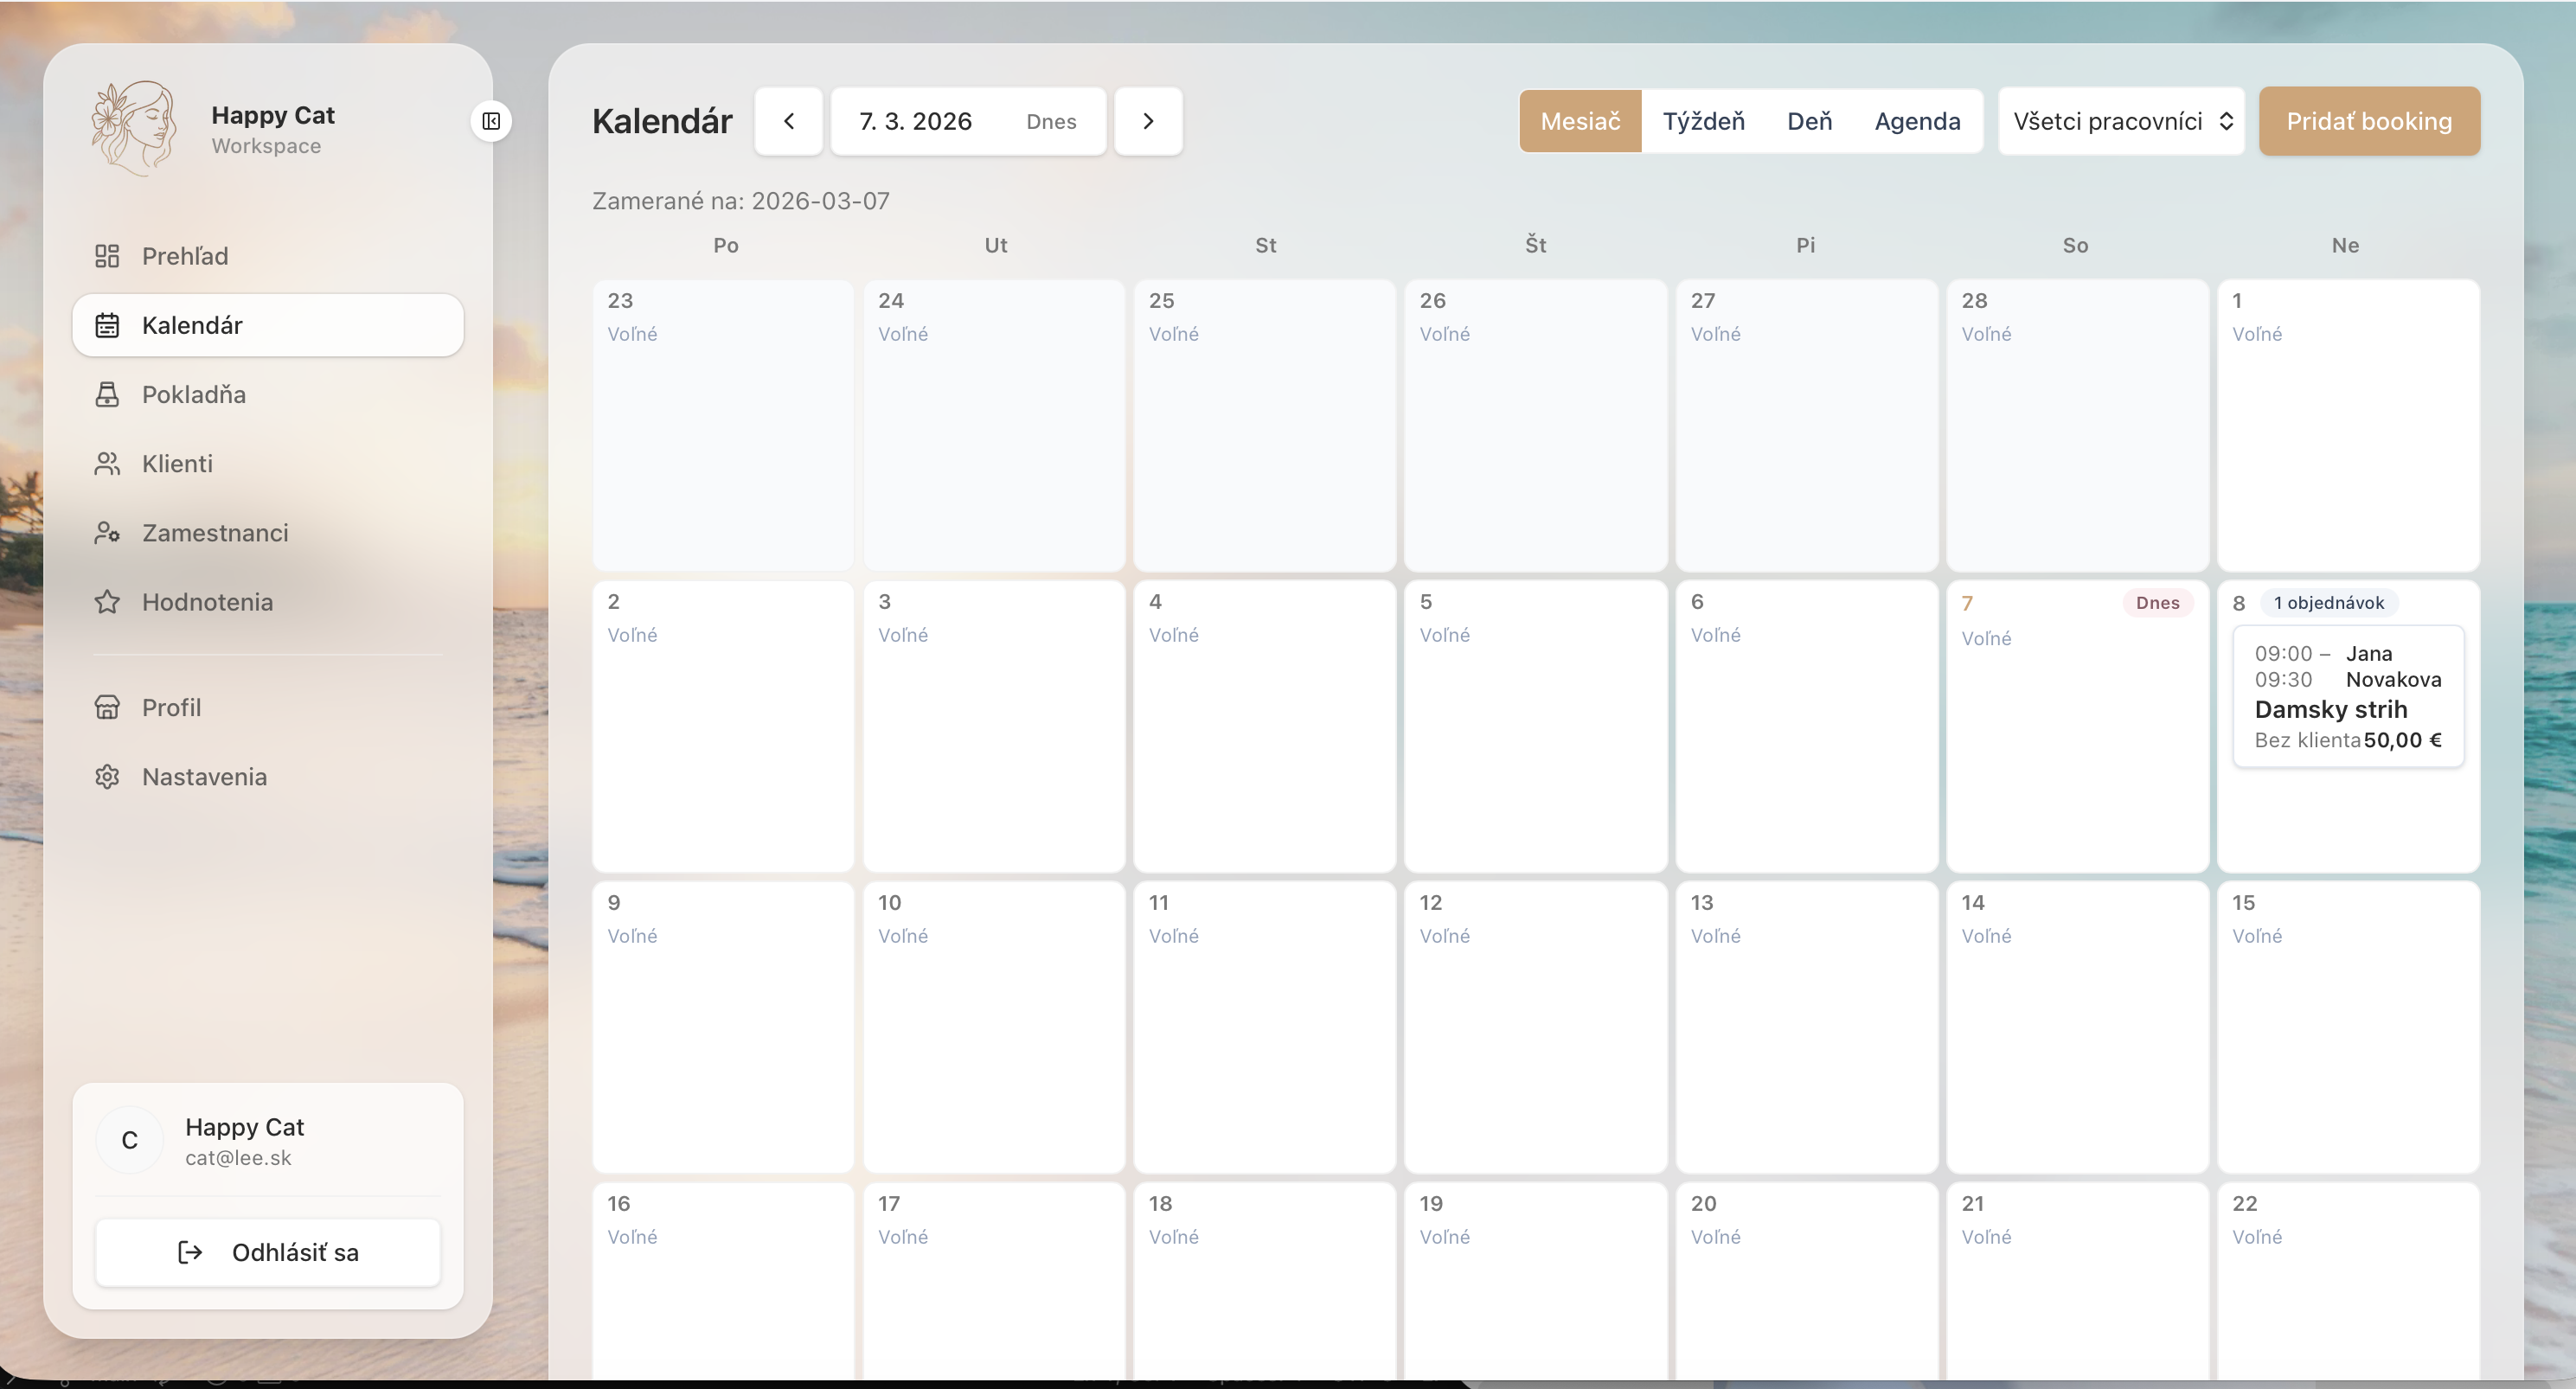The image size is (2576, 1389).
Task: Select the Kalendár sidebar icon
Action: click(x=108, y=324)
